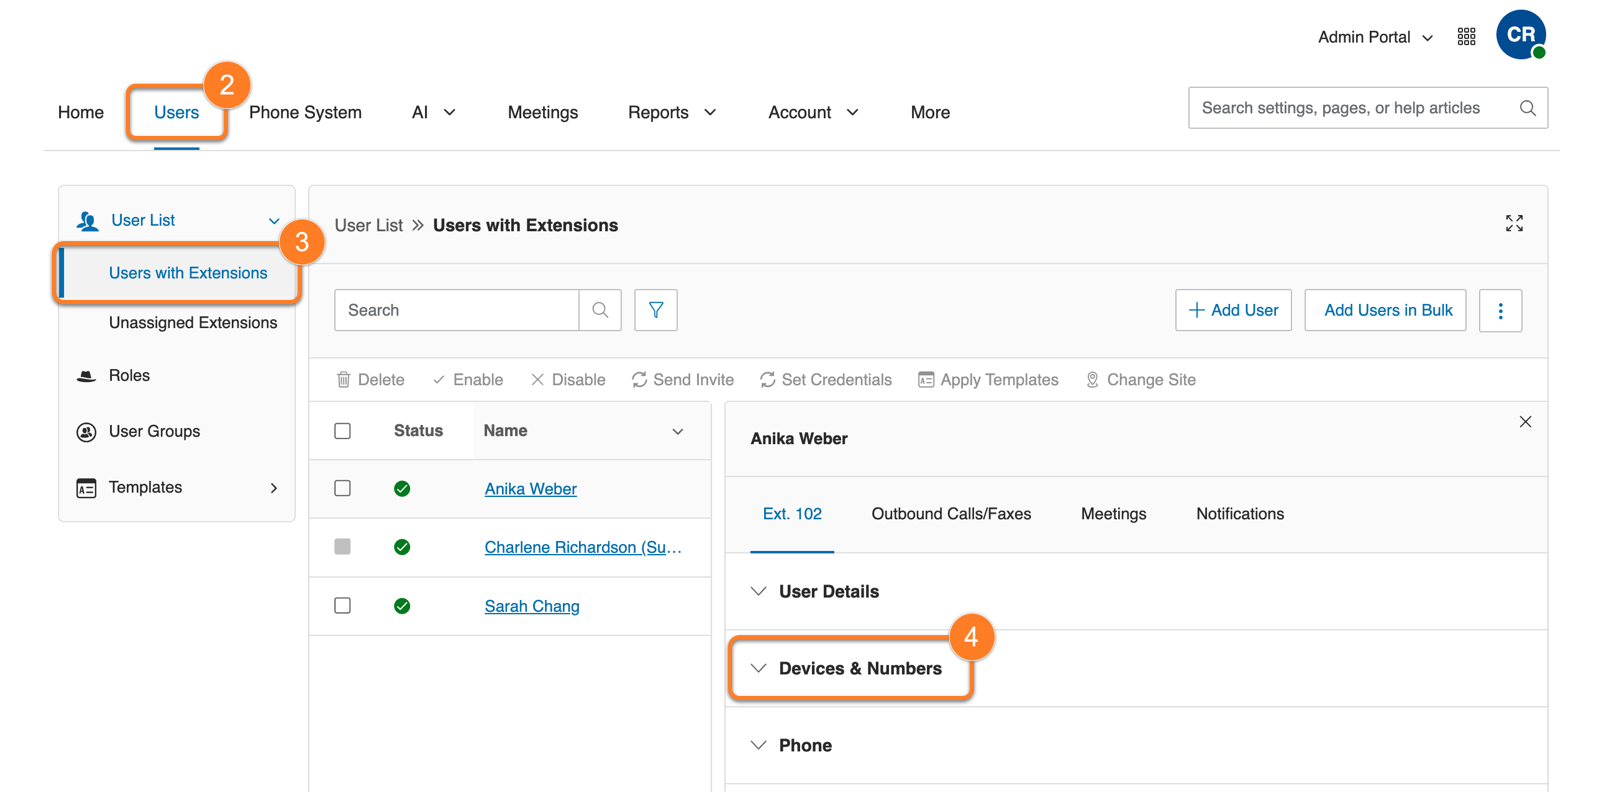Check the box for Anika Weber
The image size is (1600, 800).
click(x=343, y=488)
